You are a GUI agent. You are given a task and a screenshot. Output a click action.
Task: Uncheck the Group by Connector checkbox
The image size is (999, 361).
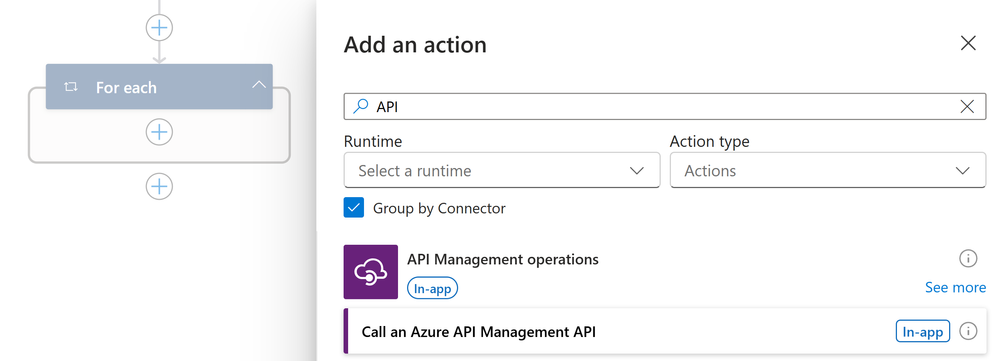click(354, 208)
